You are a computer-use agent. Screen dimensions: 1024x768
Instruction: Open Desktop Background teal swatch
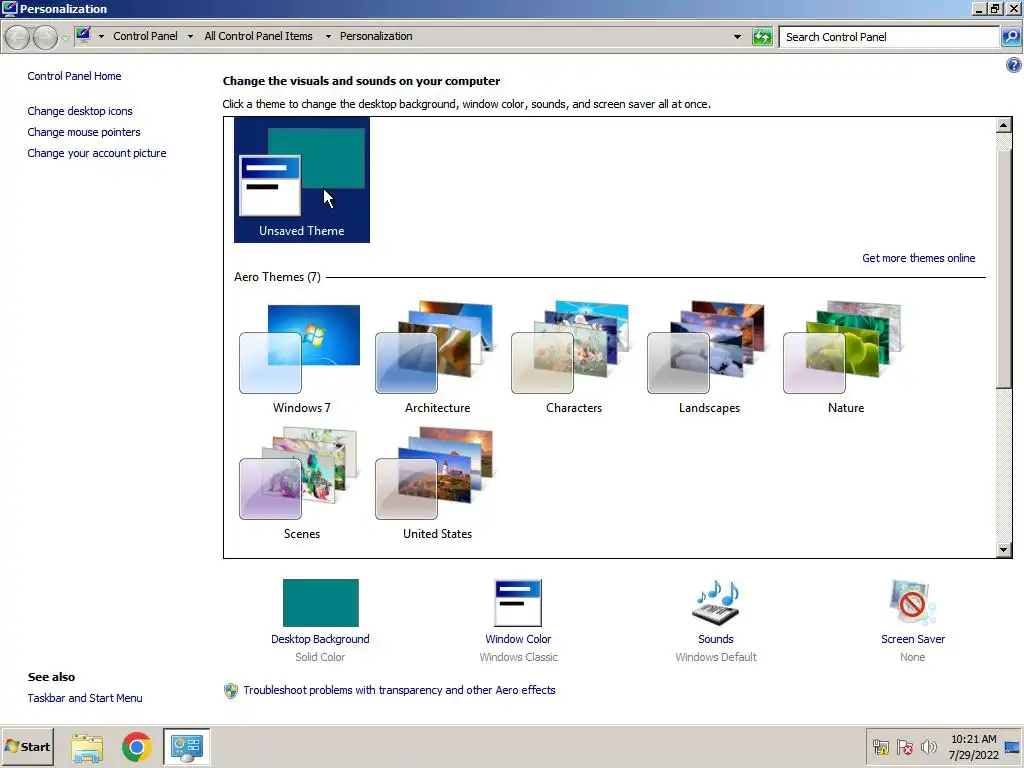[x=321, y=603]
